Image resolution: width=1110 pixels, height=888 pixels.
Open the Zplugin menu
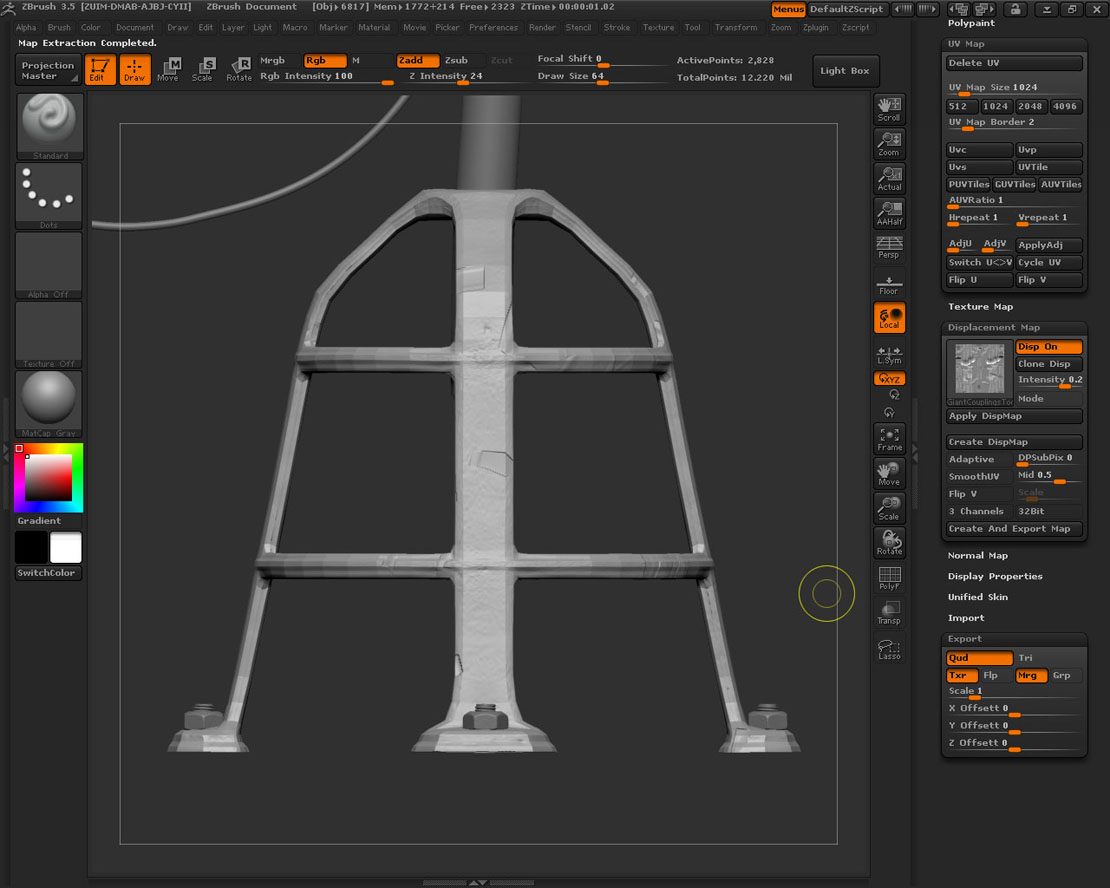coord(816,28)
